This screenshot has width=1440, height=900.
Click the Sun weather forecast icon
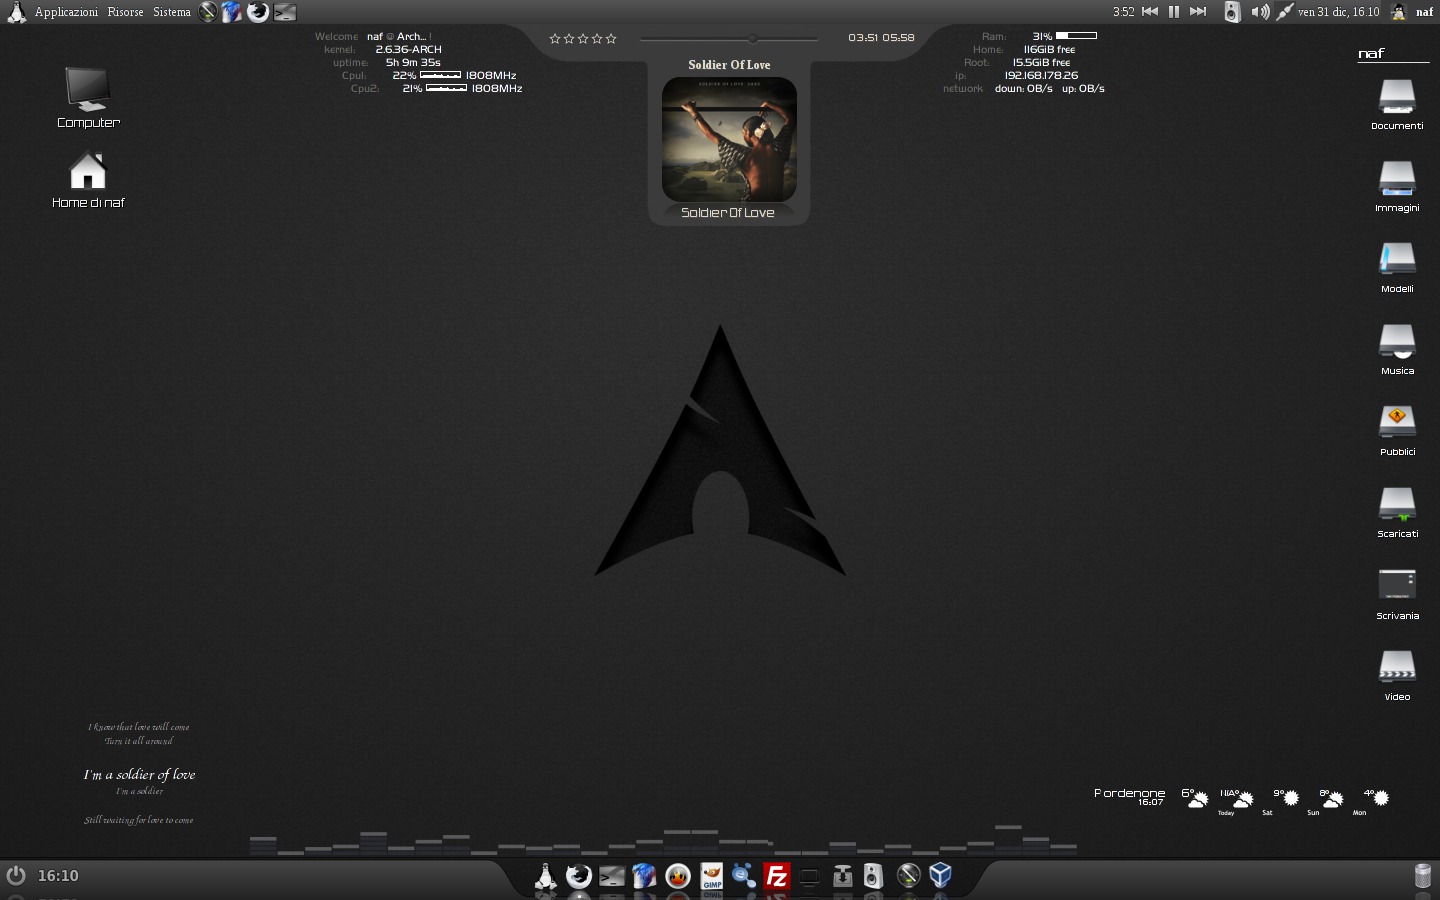tap(1331, 798)
